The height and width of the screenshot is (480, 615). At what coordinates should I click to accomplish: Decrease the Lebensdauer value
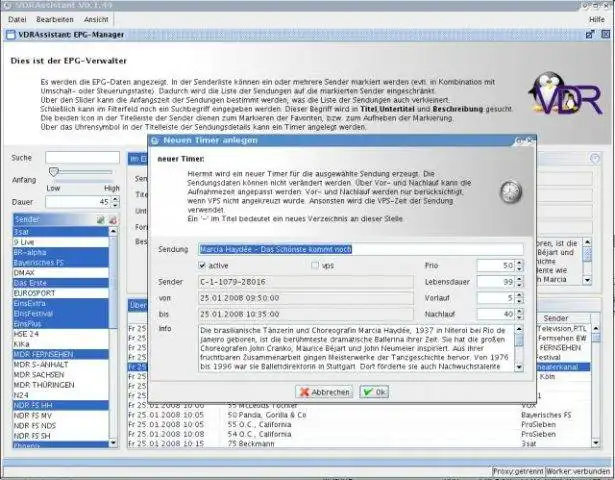(520, 285)
